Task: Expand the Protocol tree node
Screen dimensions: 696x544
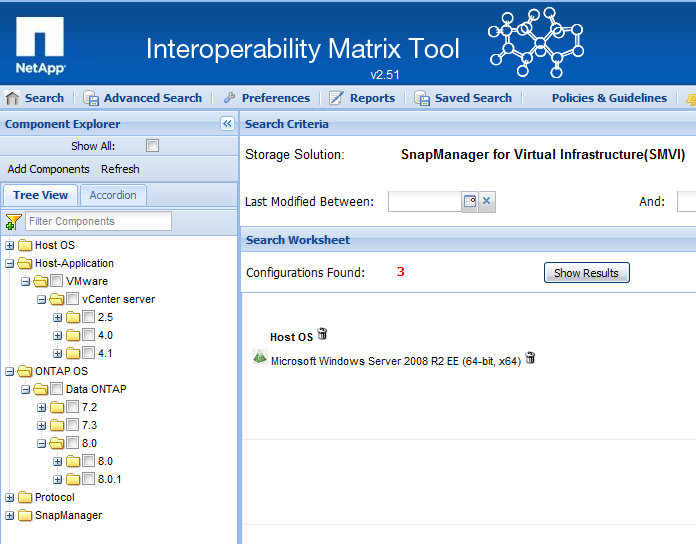Action: pyautogui.click(x=10, y=497)
